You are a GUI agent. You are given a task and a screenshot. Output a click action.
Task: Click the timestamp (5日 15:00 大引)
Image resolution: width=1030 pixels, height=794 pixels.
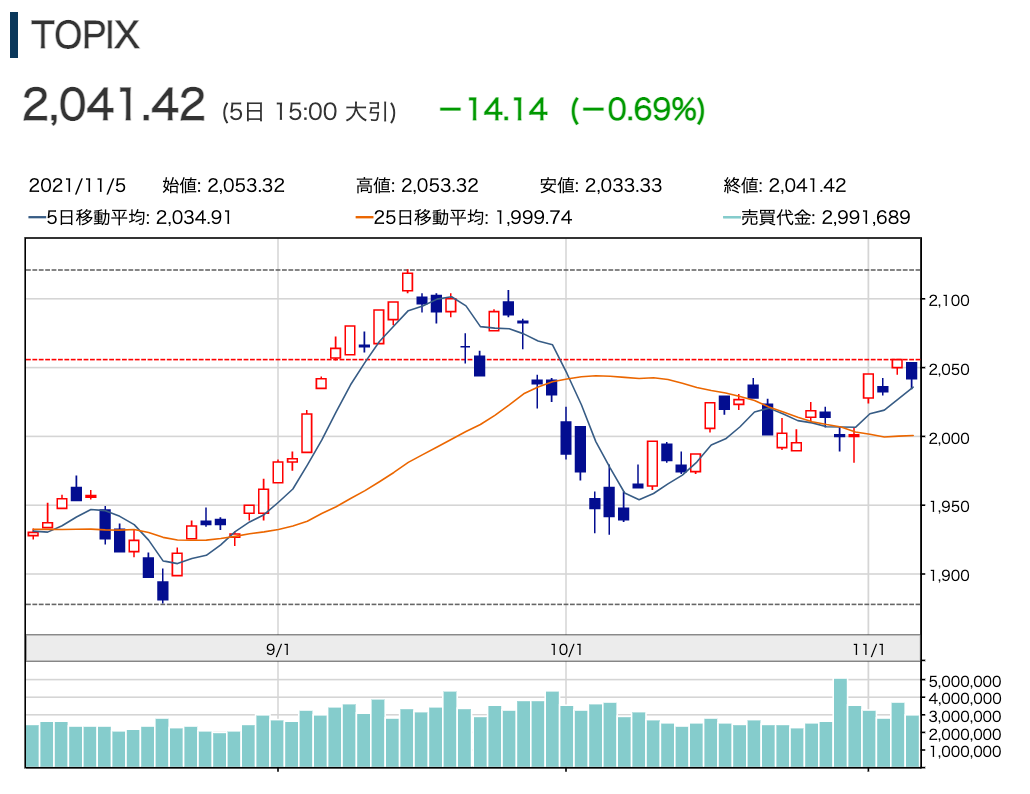click(x=309, y=112)
